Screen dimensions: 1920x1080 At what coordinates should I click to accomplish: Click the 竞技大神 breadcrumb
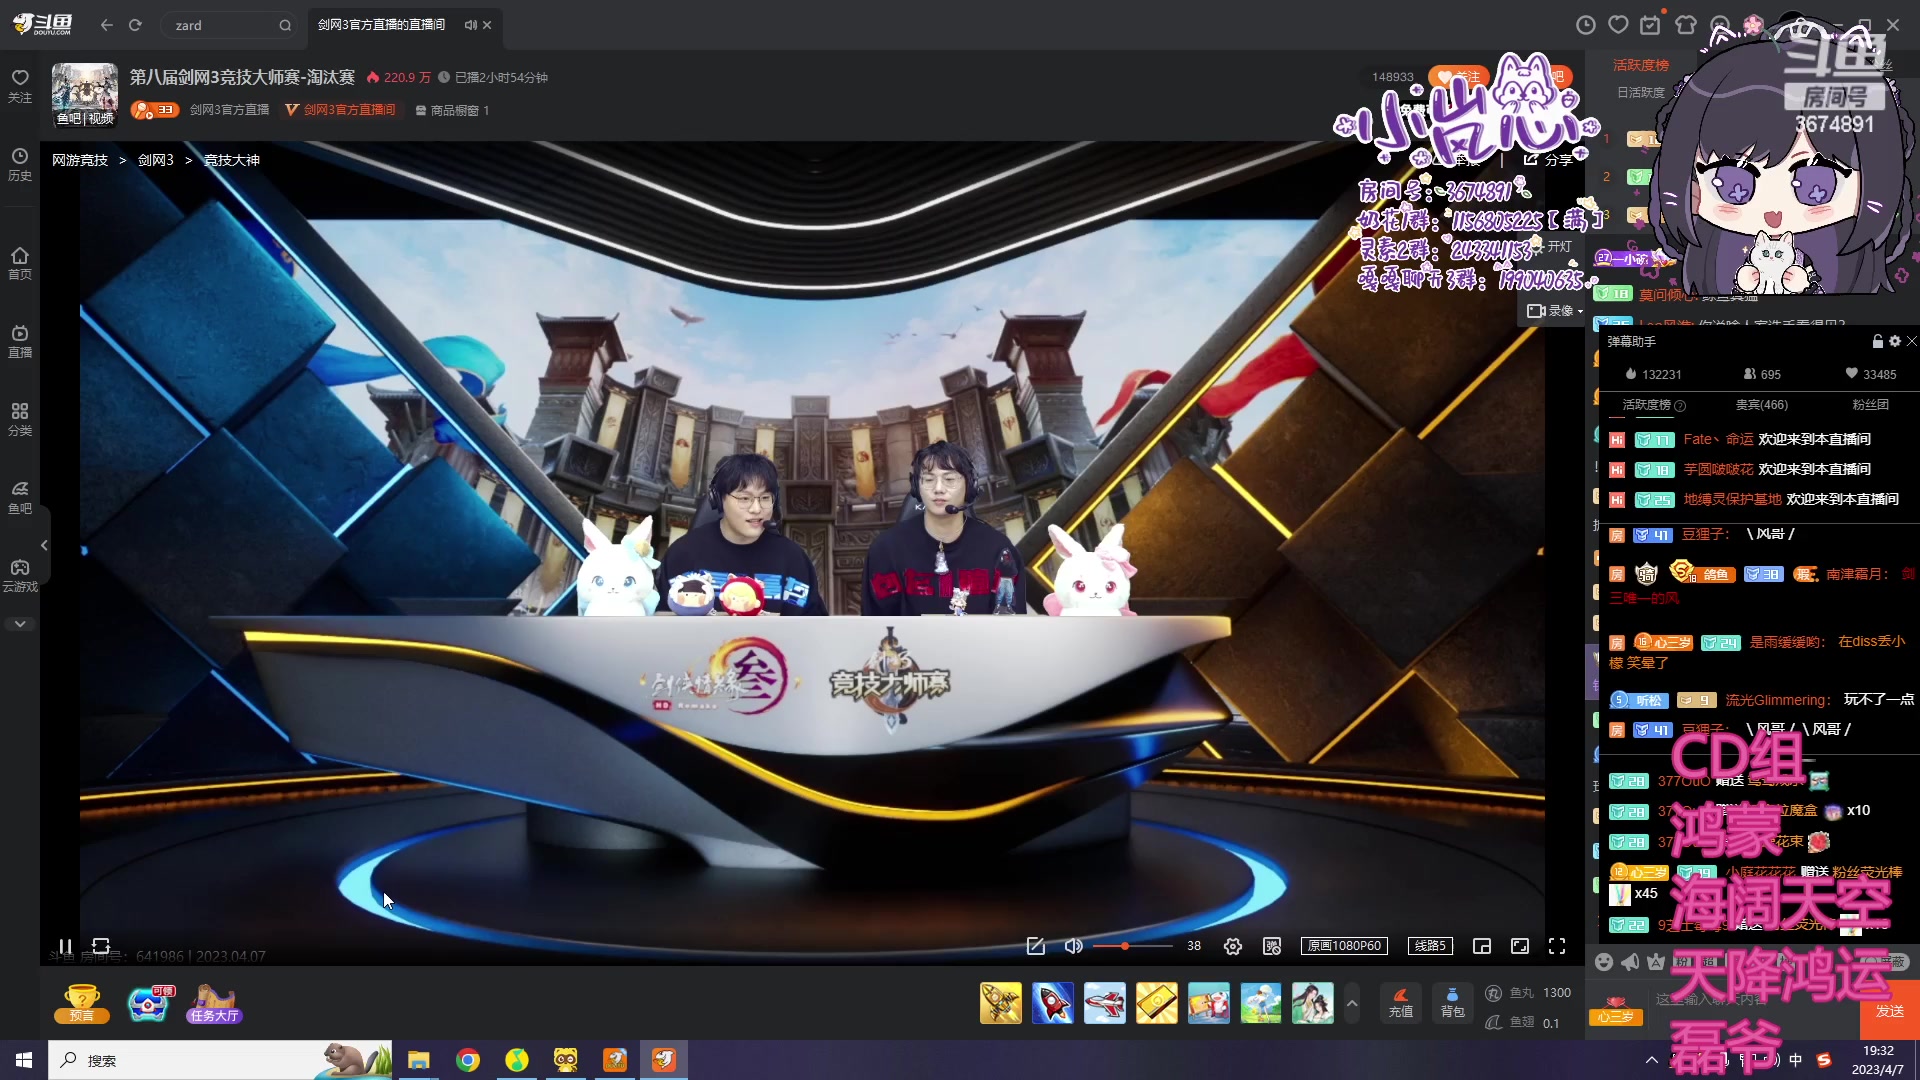point(232,160)
